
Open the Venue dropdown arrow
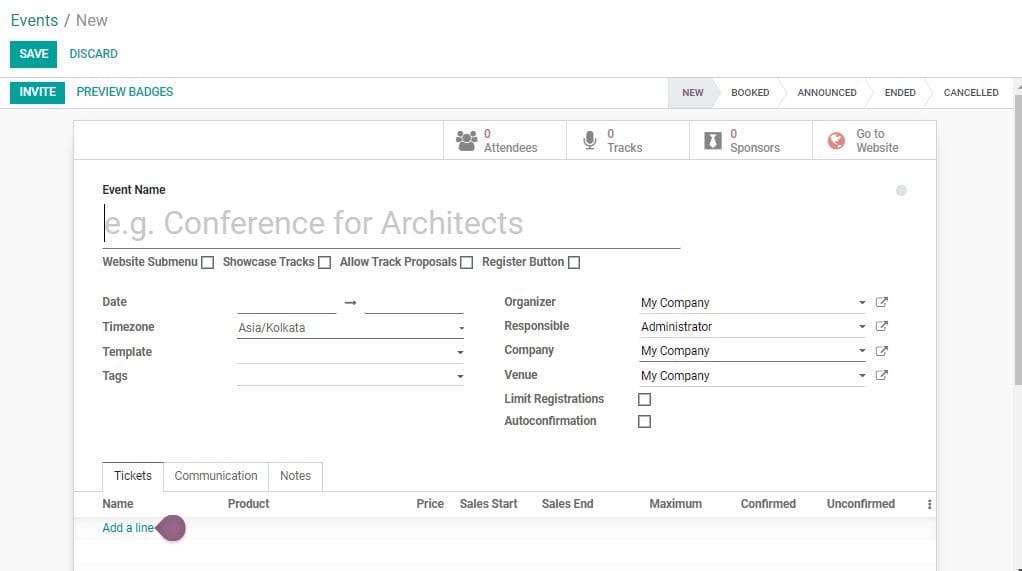pos(862,375)
